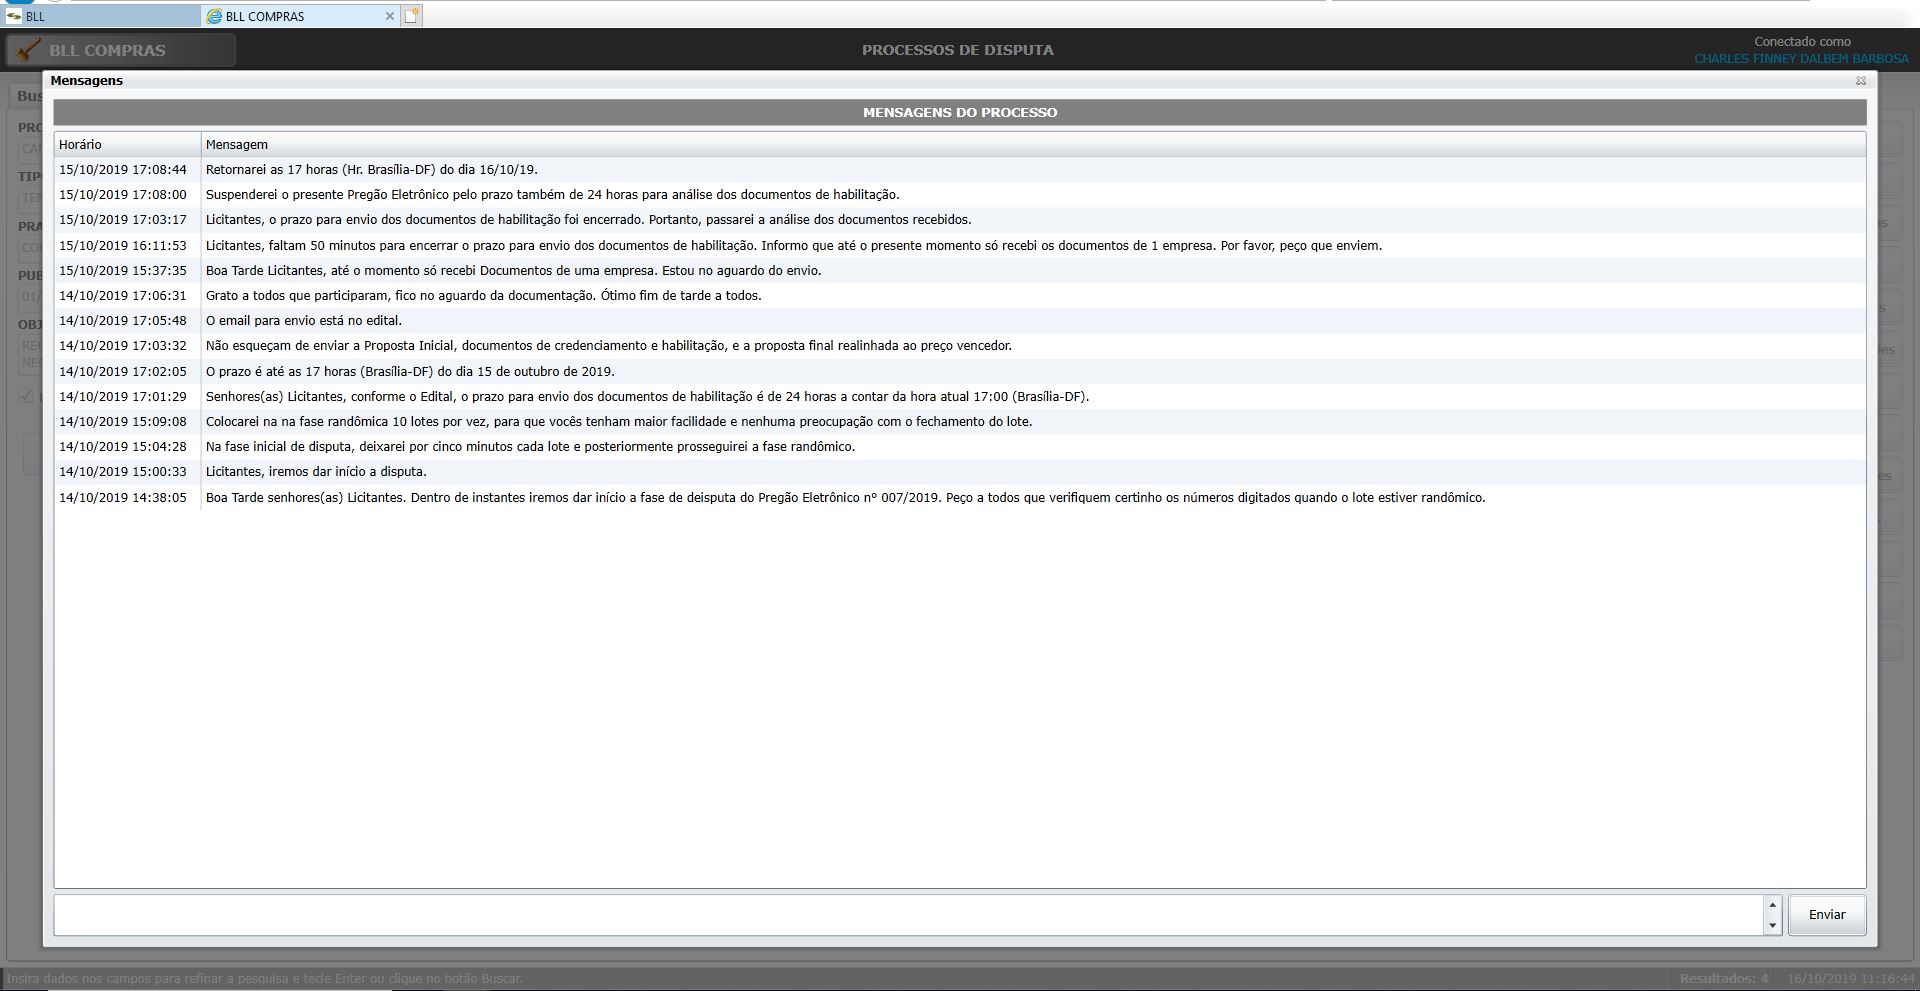Click the BLL tab favicon

14,16
